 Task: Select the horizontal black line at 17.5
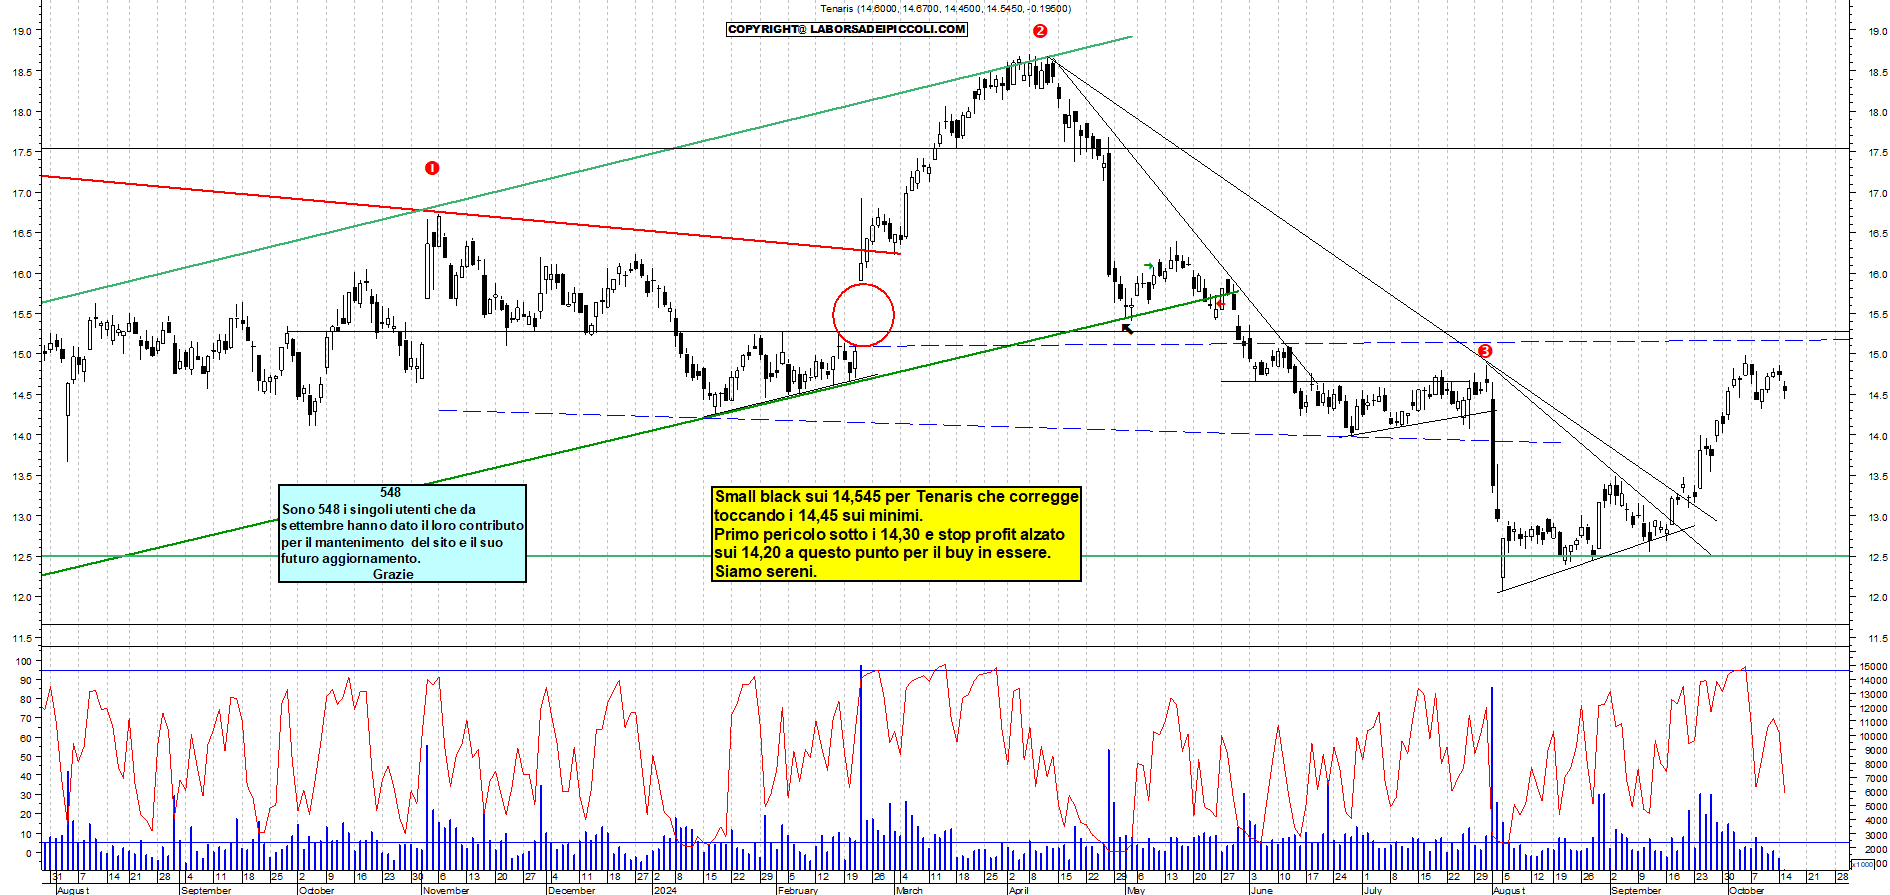[945, 148]
